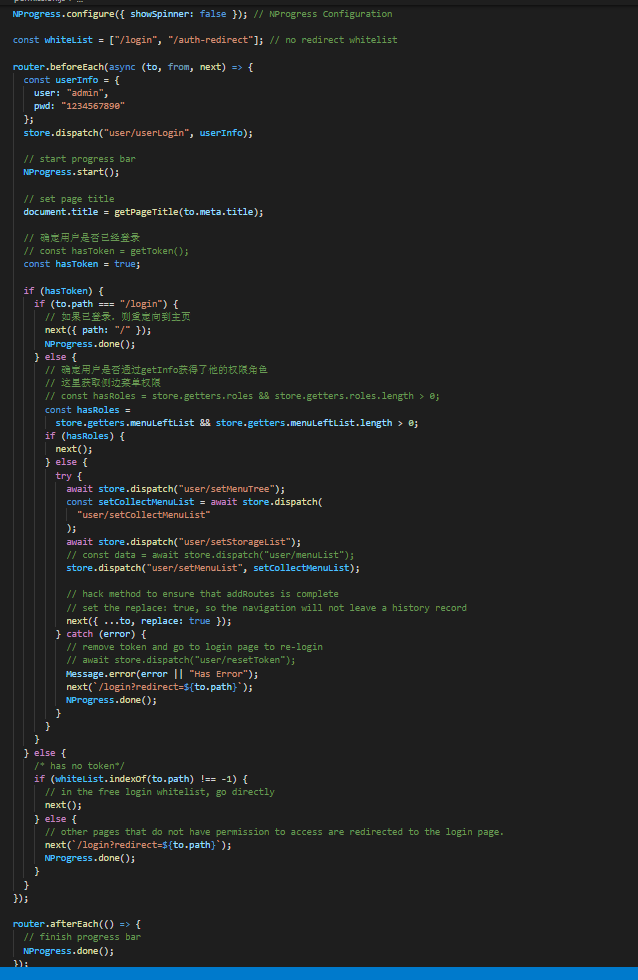This screenshot has width=638, height=980.
Task: Click the "remove token and go to login" comment
Action: 194,648
